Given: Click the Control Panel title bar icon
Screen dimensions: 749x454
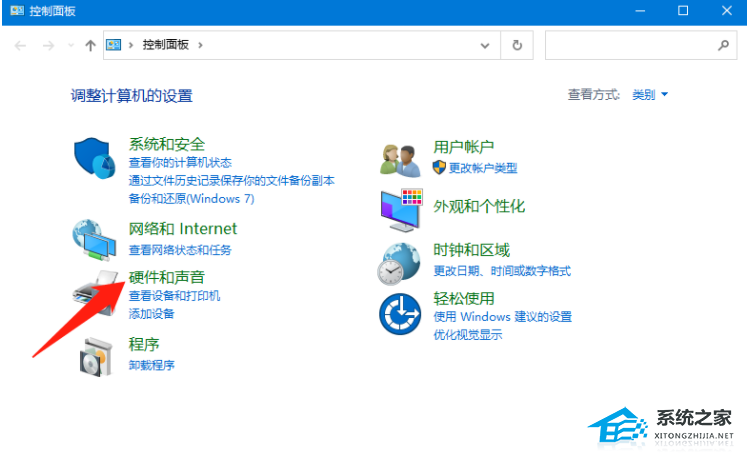Looking at the screenshot, I should click(x=17, y=11).
